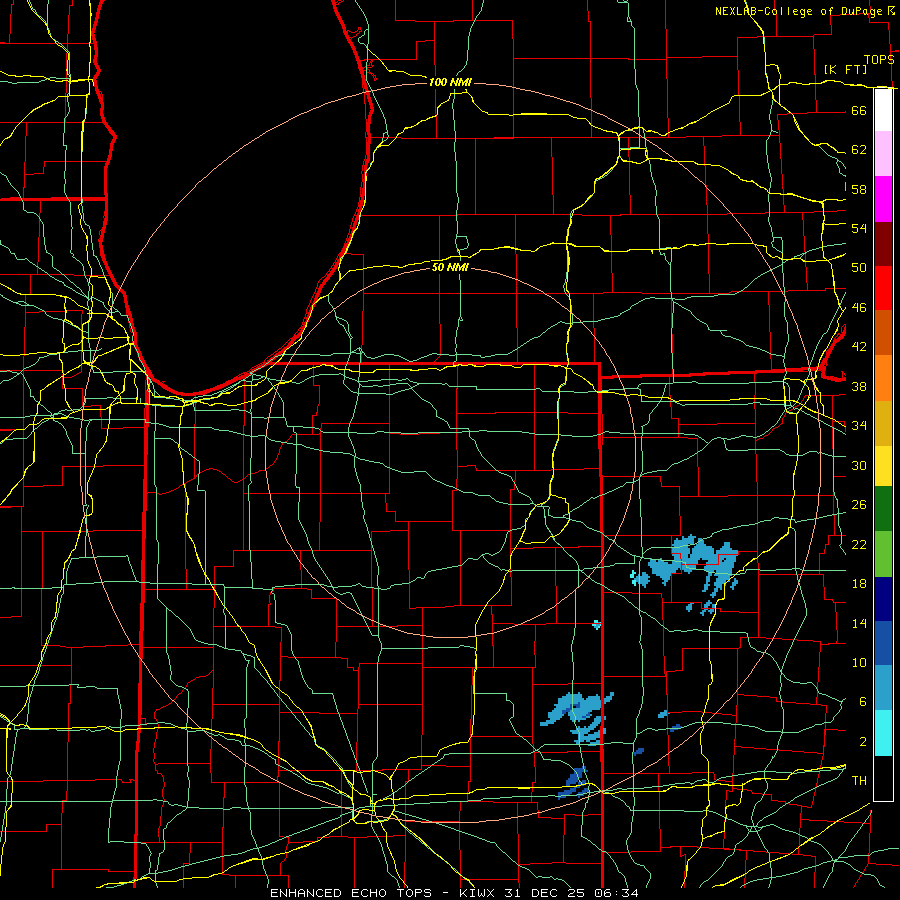Select the maroon legend color block
This screenshot has height=900, width=900.
pos(883,243)
